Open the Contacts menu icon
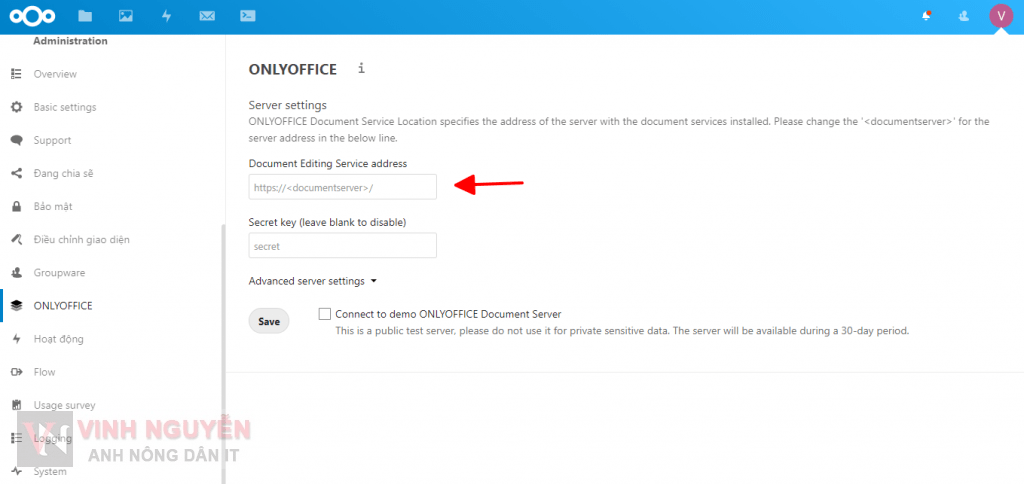This screenshot has width=1024, height=484. (963, 16)
